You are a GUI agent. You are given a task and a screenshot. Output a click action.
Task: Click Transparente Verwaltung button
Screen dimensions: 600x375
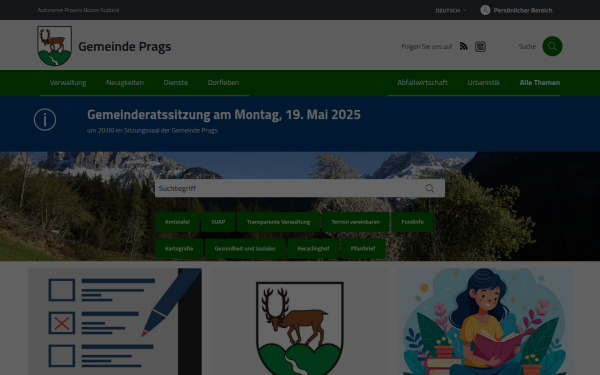[x=278, y=222]
